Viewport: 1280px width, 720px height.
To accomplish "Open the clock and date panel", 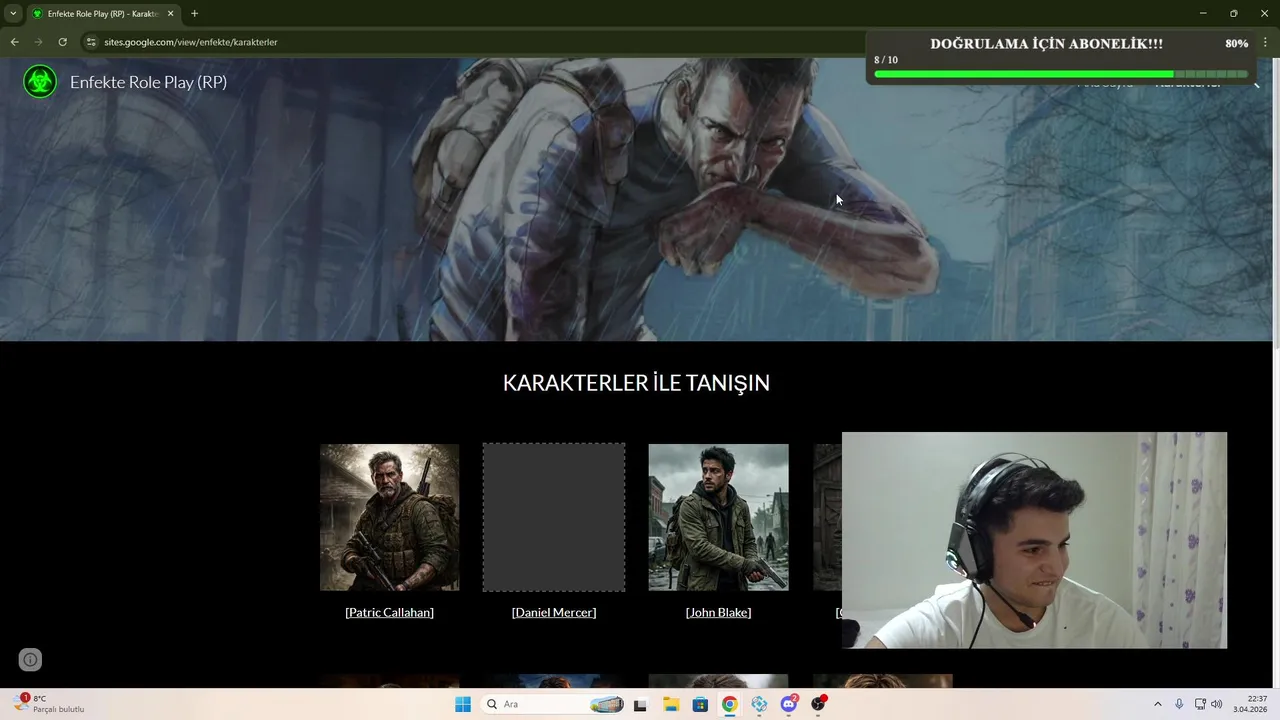I will click(x=1250, y=704).
